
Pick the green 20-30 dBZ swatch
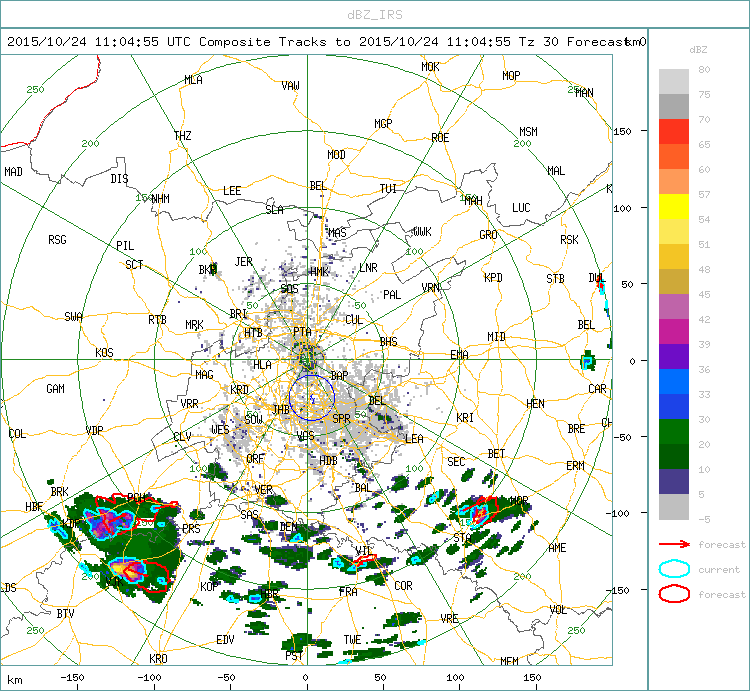tap(673, 431)
